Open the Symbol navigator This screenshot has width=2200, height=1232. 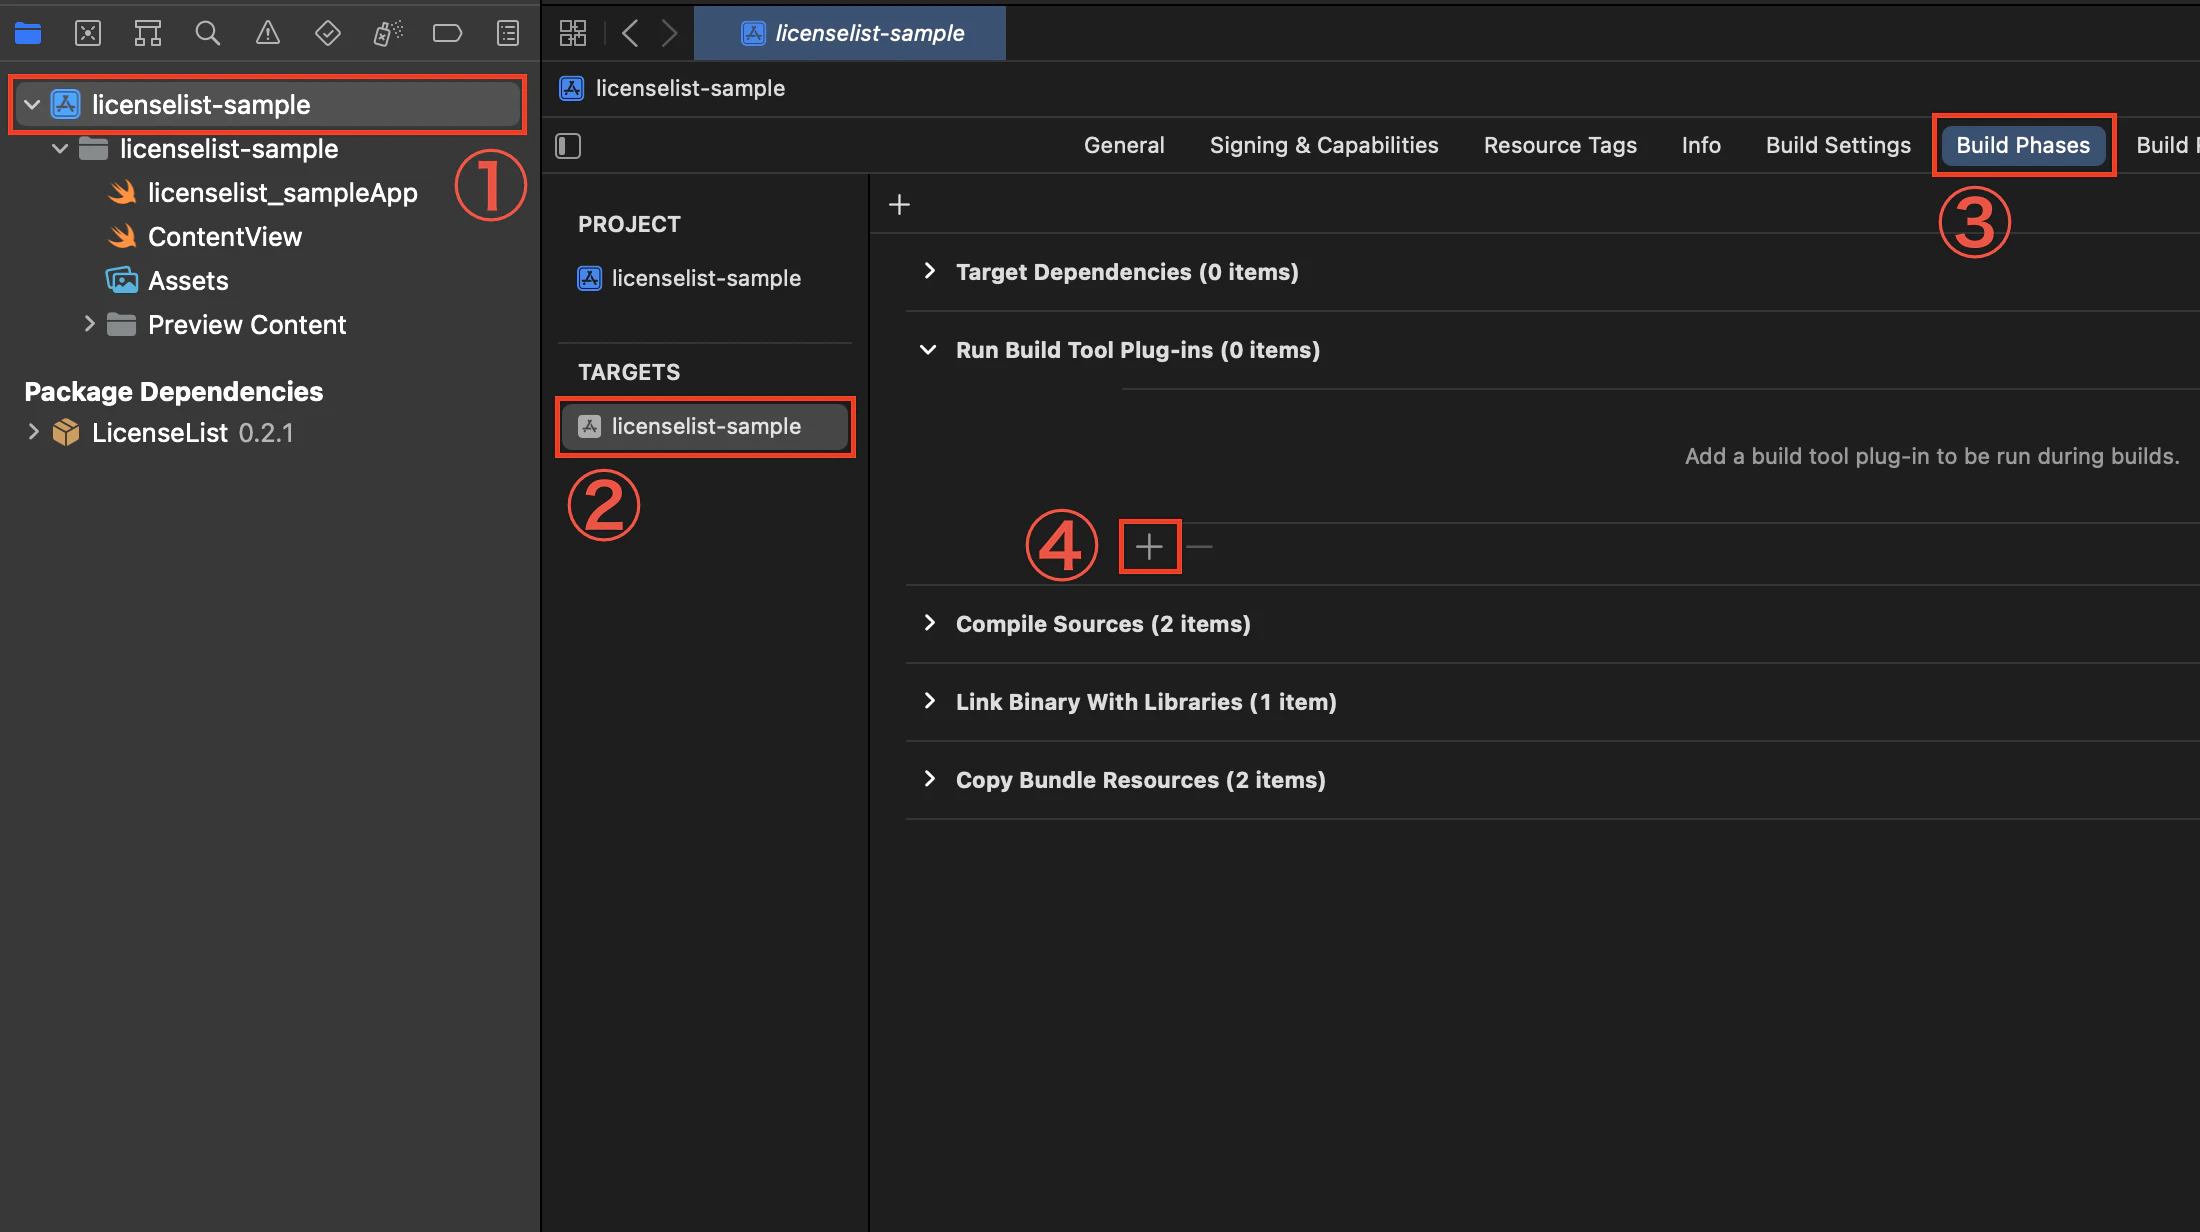point(148,33)
